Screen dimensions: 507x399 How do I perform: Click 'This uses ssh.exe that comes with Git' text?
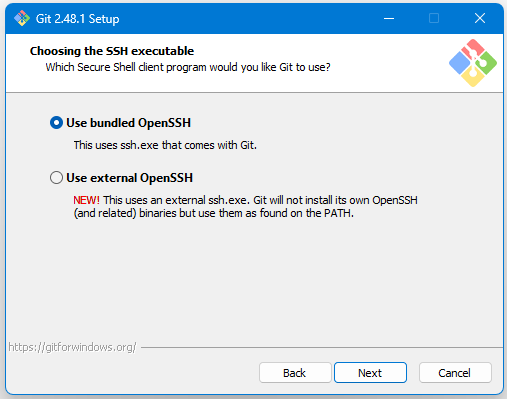[165, 145]
